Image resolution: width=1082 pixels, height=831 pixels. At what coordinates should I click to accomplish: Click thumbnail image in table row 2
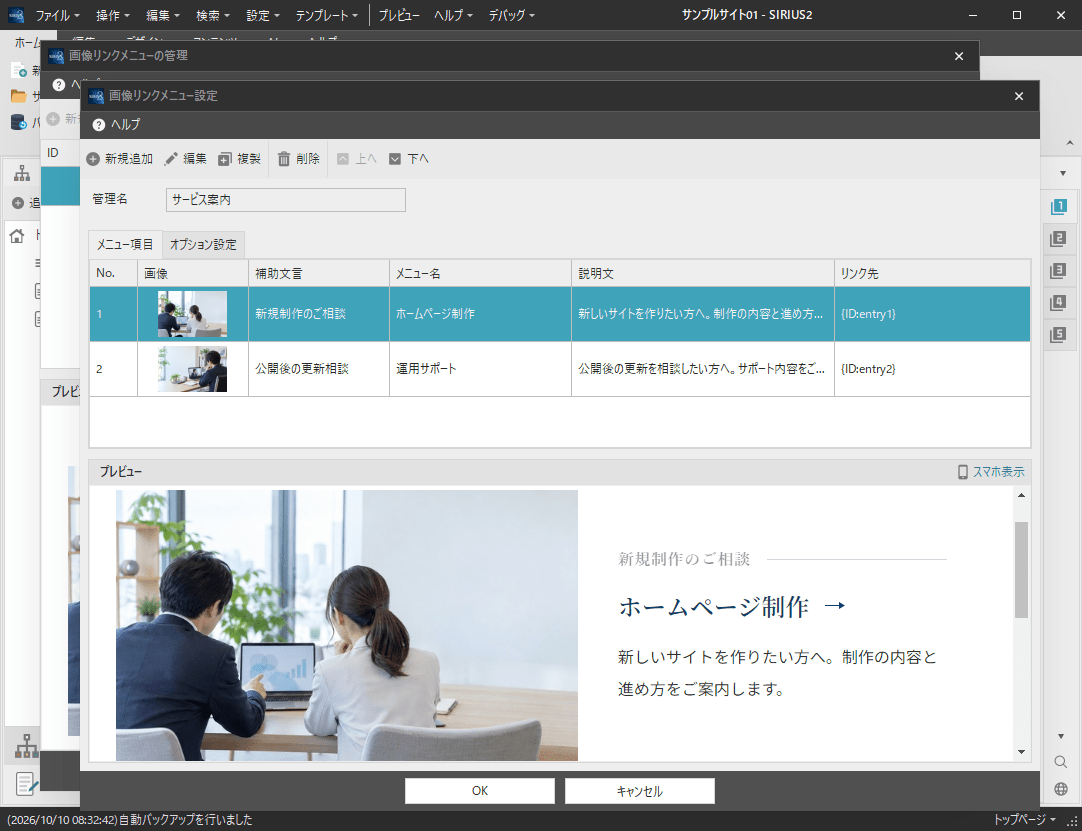[193, 369]
